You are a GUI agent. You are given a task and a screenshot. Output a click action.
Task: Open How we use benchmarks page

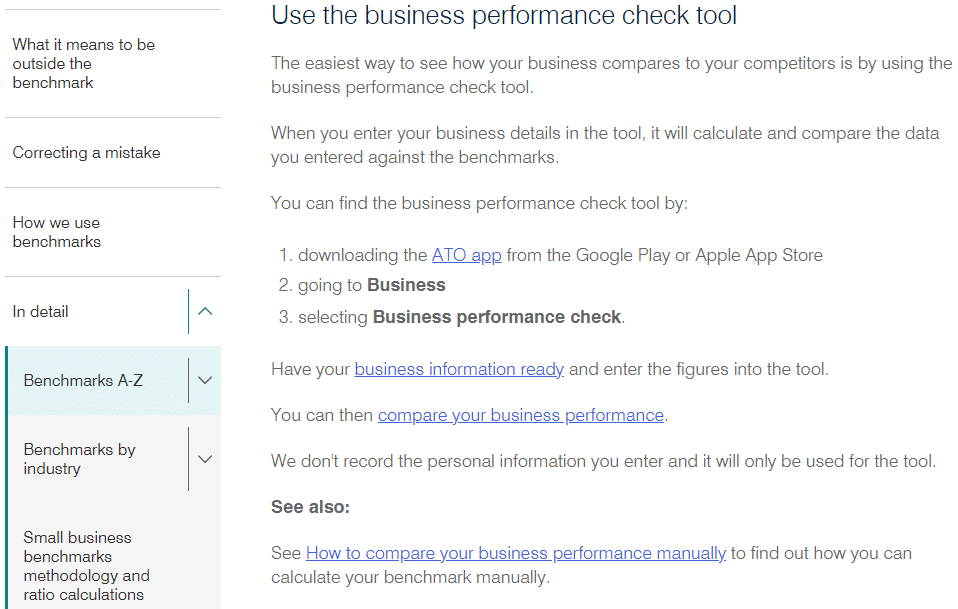pyautogui.click(x=57, y=232)
